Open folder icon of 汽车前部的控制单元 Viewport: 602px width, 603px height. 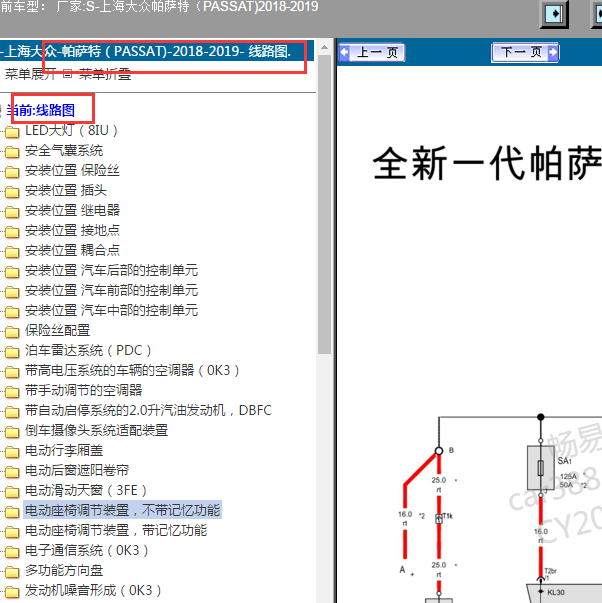click(12, 292)
